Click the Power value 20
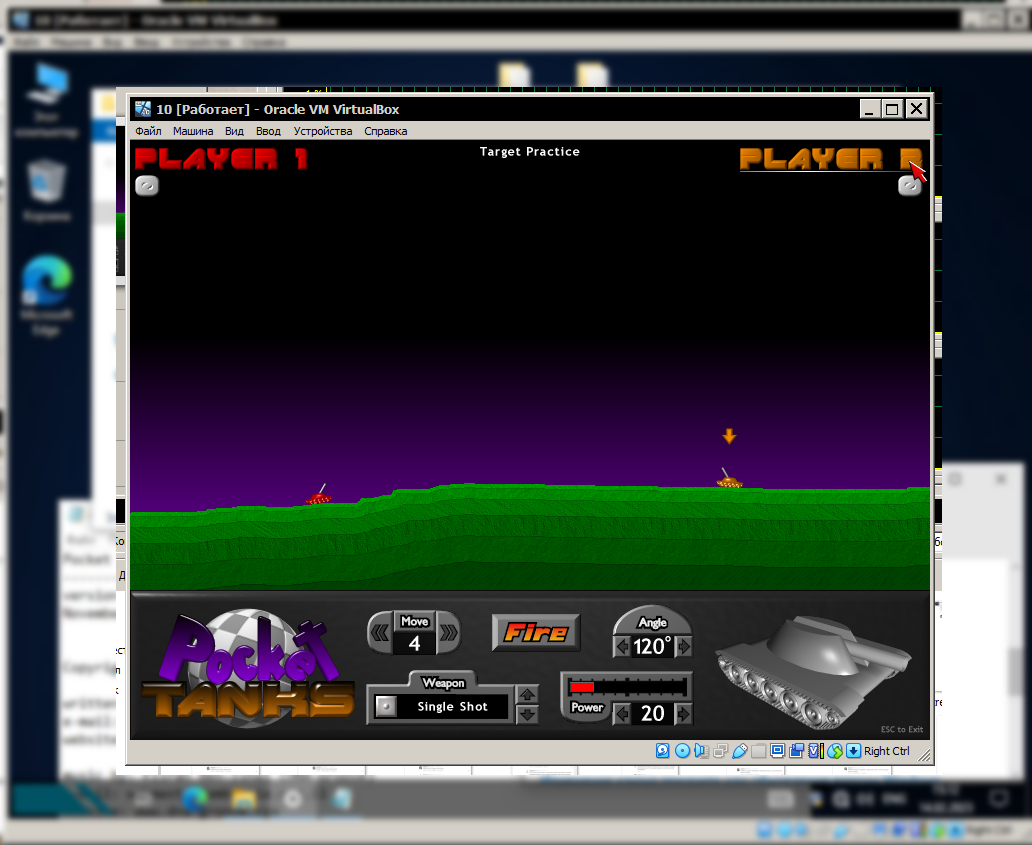The width and height of the screenshot is (1032, 845). tap(652, 713)
